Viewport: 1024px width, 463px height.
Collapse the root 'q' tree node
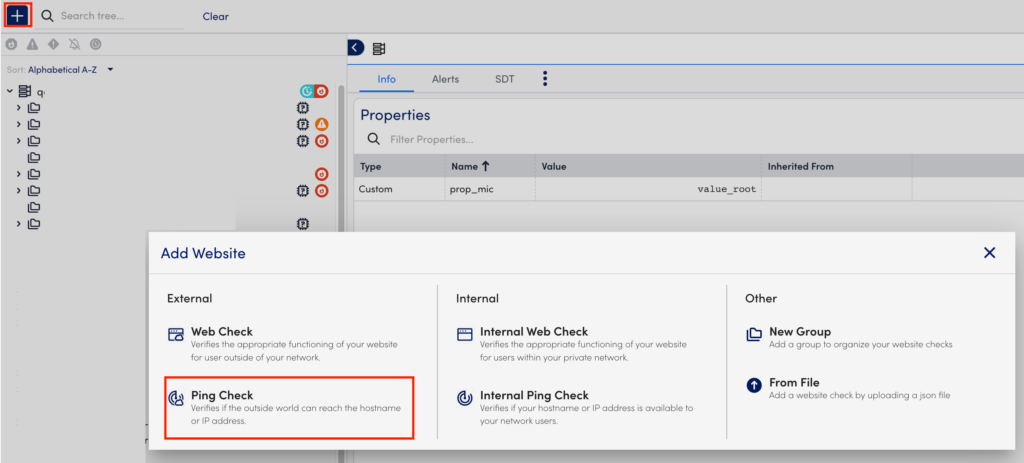coord(10,91)
